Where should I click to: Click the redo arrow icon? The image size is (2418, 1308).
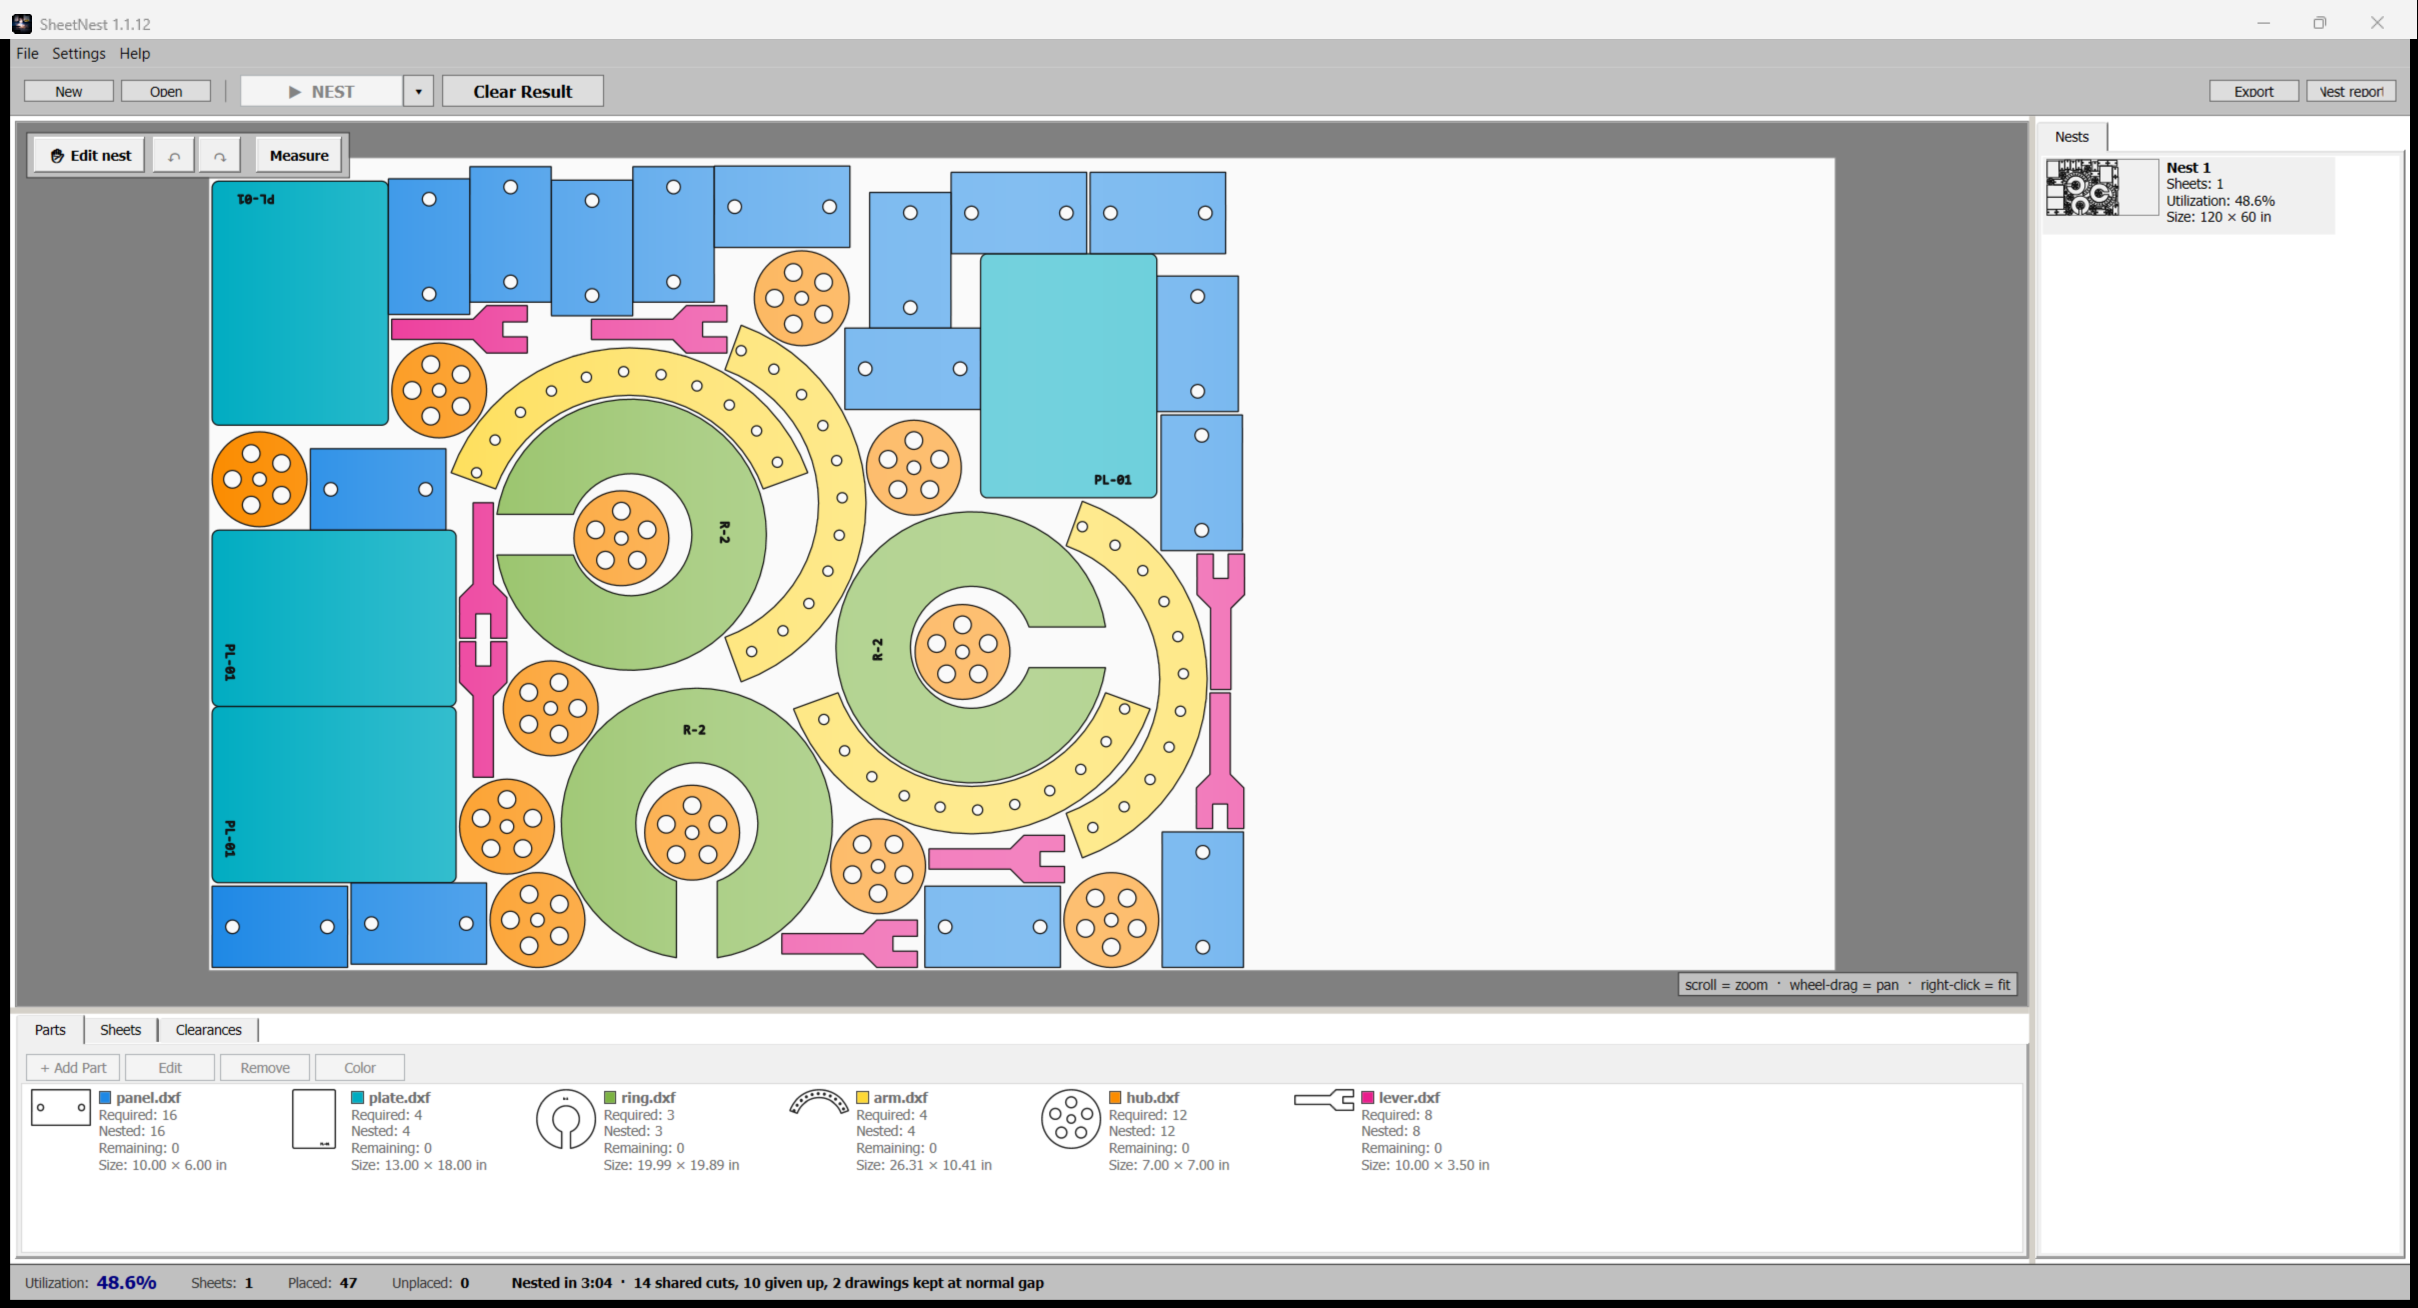(219, 156)
